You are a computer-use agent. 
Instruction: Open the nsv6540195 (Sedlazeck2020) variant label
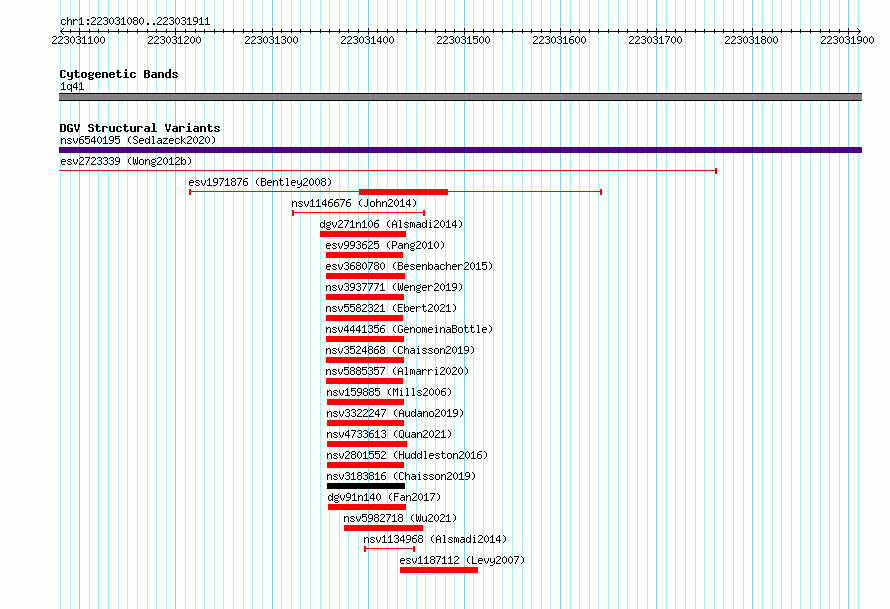[138, 140]
